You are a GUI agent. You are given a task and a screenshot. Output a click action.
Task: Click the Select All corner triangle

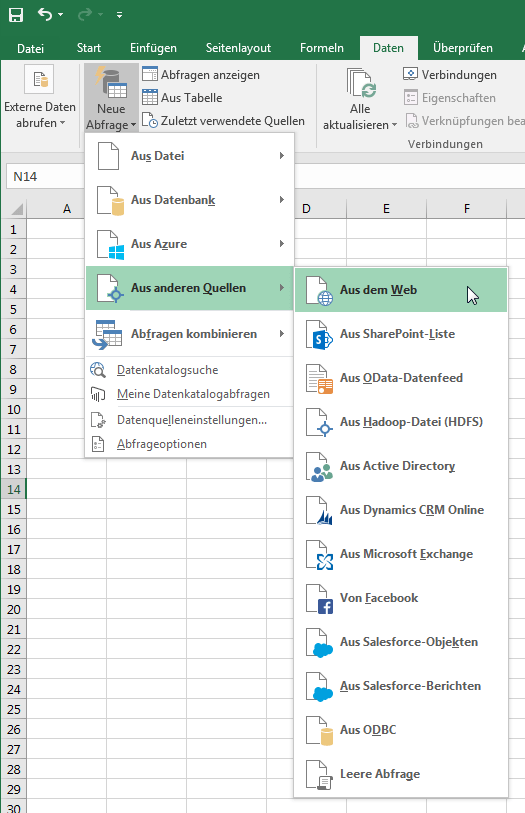[16, 209]
